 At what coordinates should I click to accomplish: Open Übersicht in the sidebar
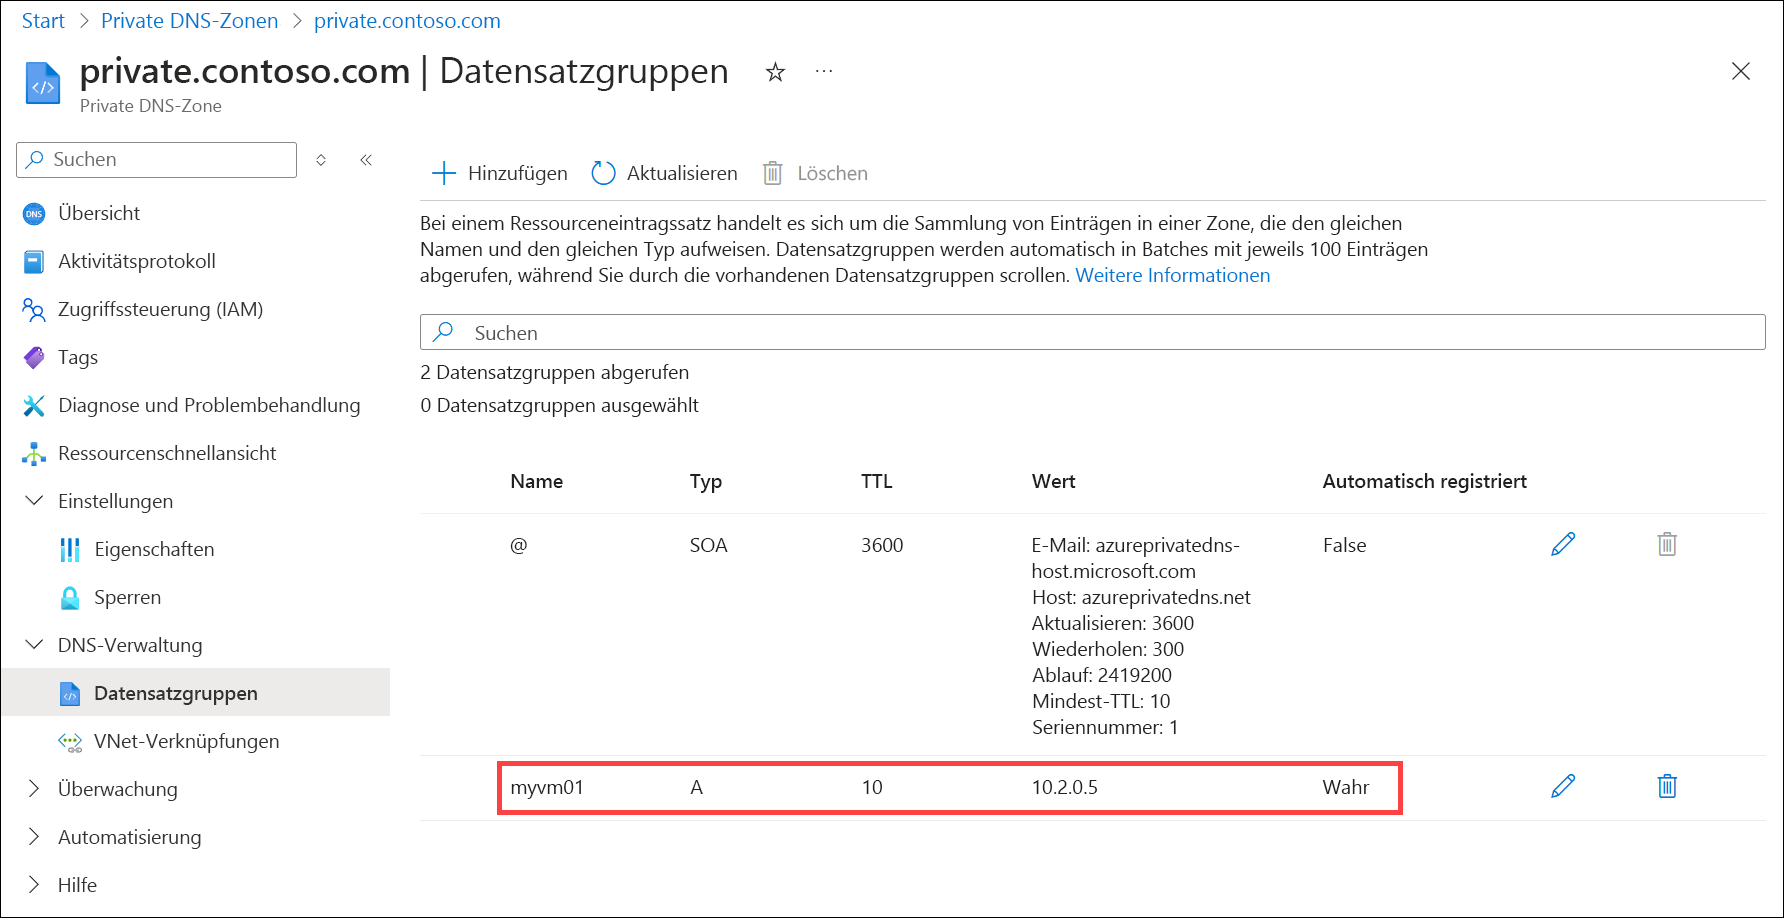click(x=99, y=213)
